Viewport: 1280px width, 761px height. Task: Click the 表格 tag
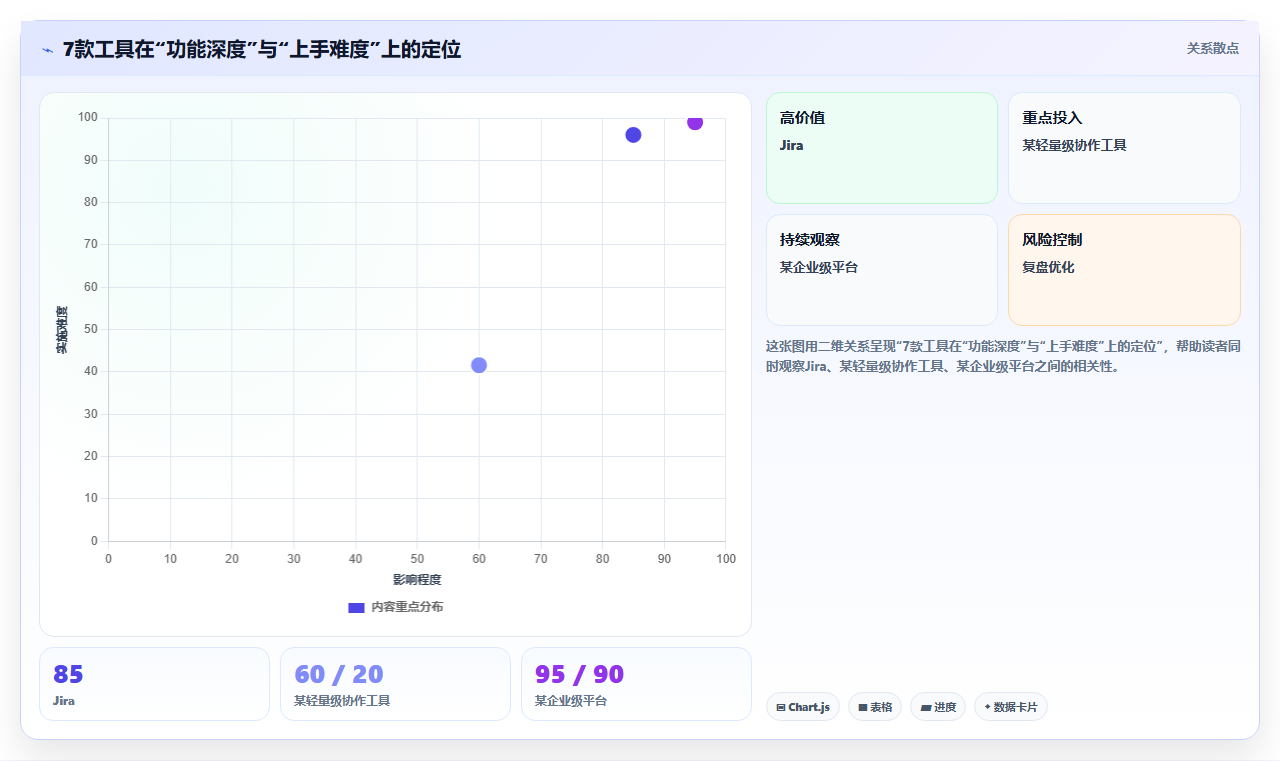pos(875,707)
